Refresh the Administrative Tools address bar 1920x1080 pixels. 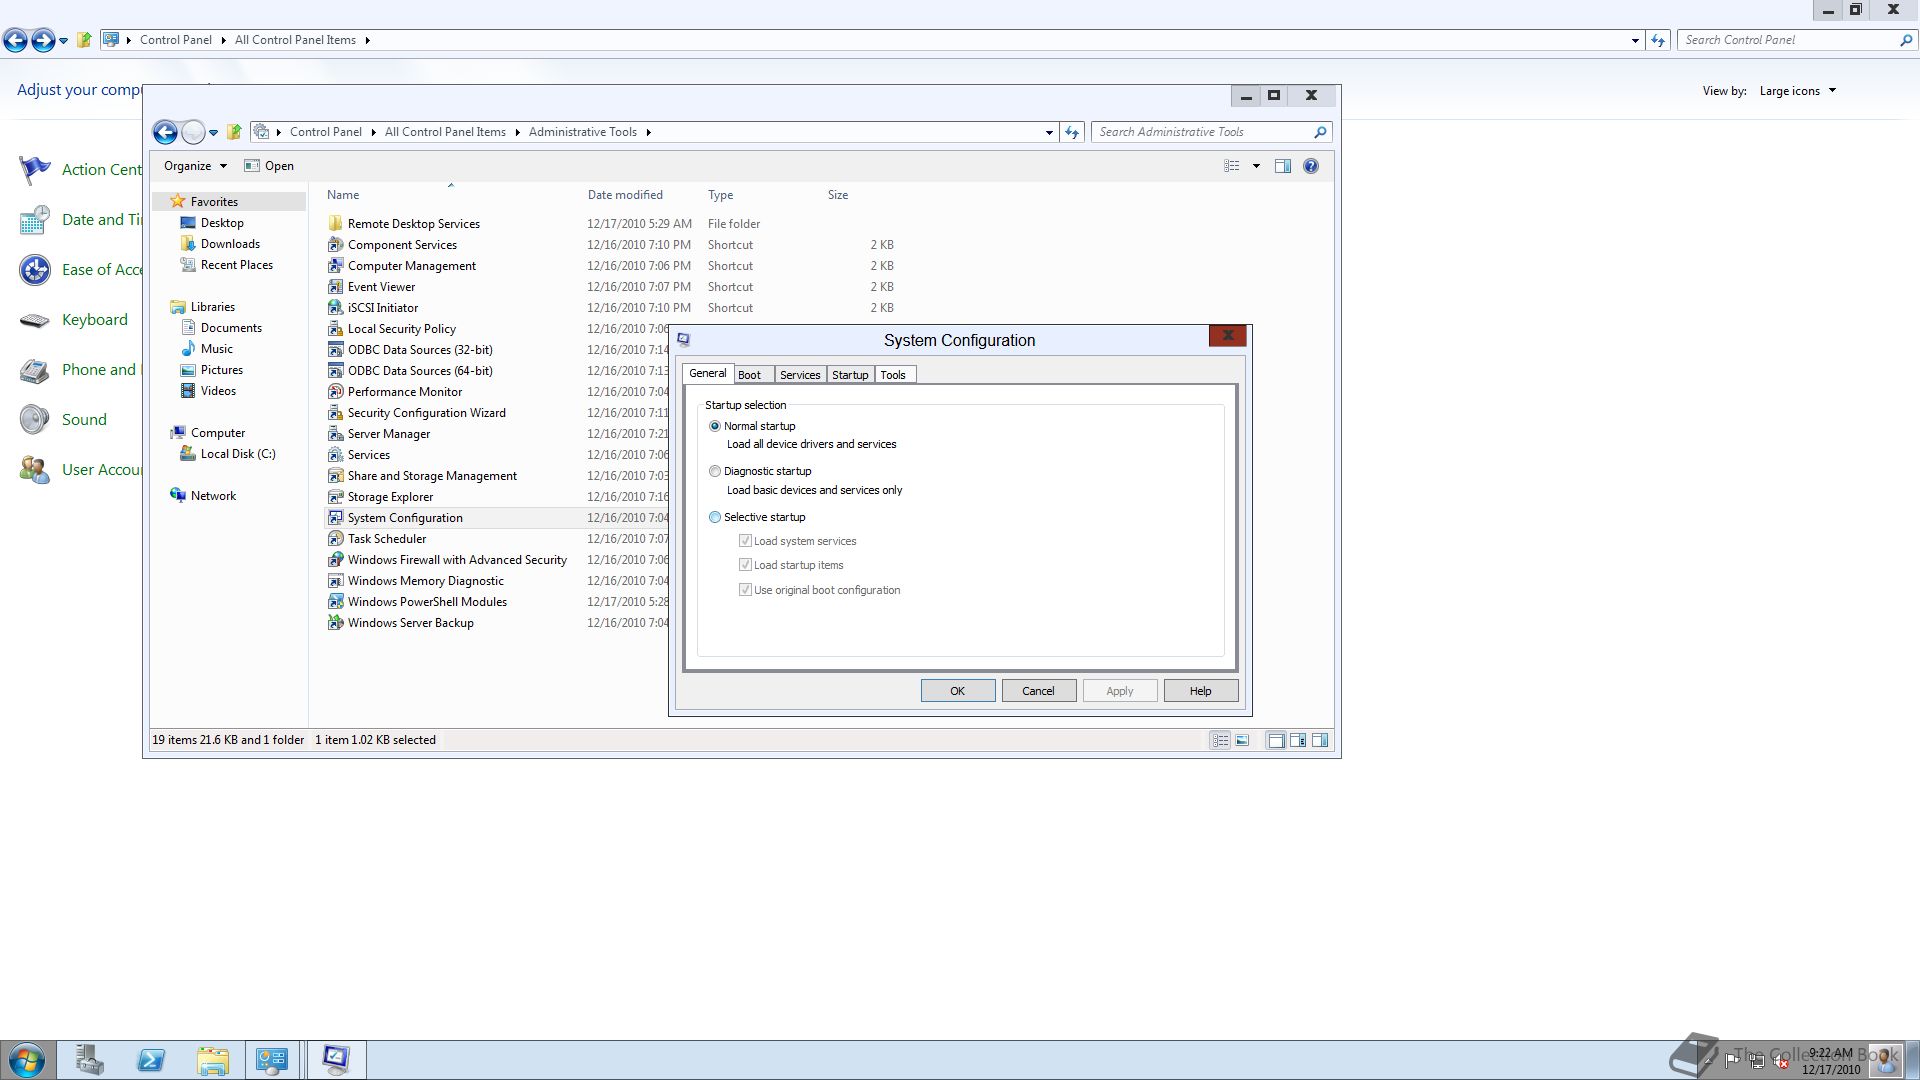pyautogui.click(x=1072, y=132)
